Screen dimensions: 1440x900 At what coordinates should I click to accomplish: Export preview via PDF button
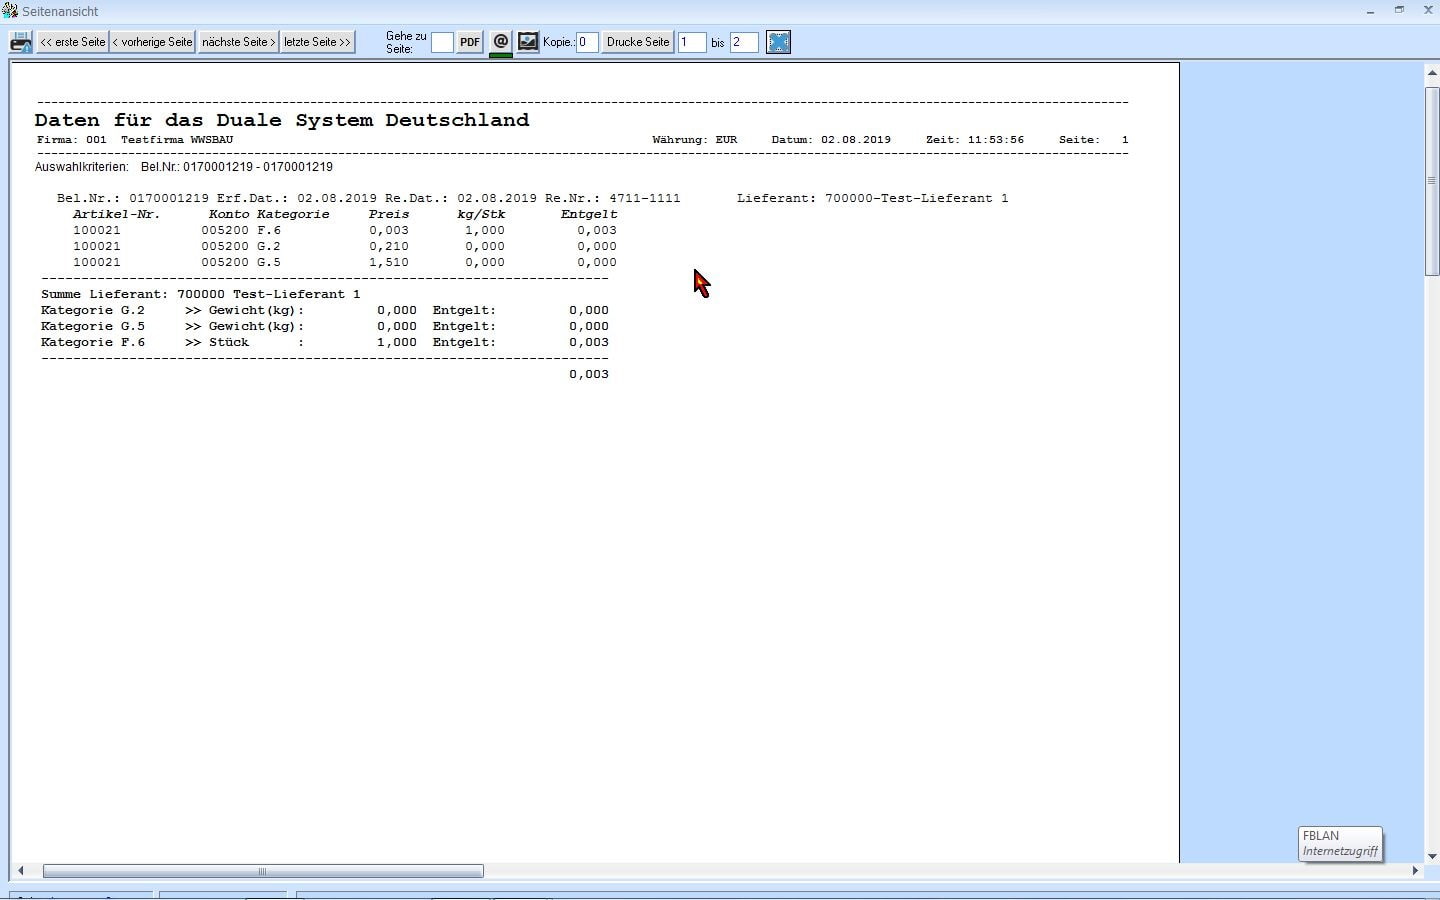click(x=470, y=42)
